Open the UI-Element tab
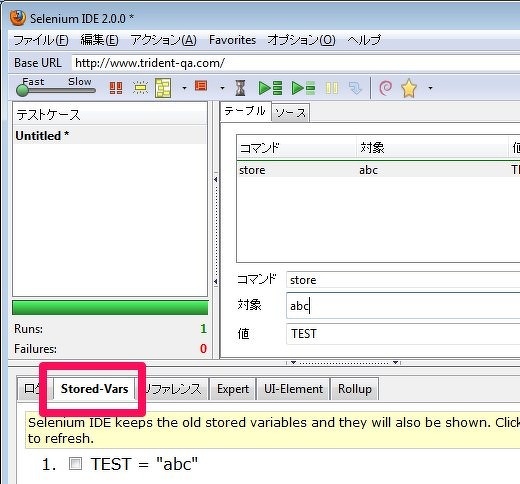Viewport: 520px width, 484px height. tap(293, 389)
